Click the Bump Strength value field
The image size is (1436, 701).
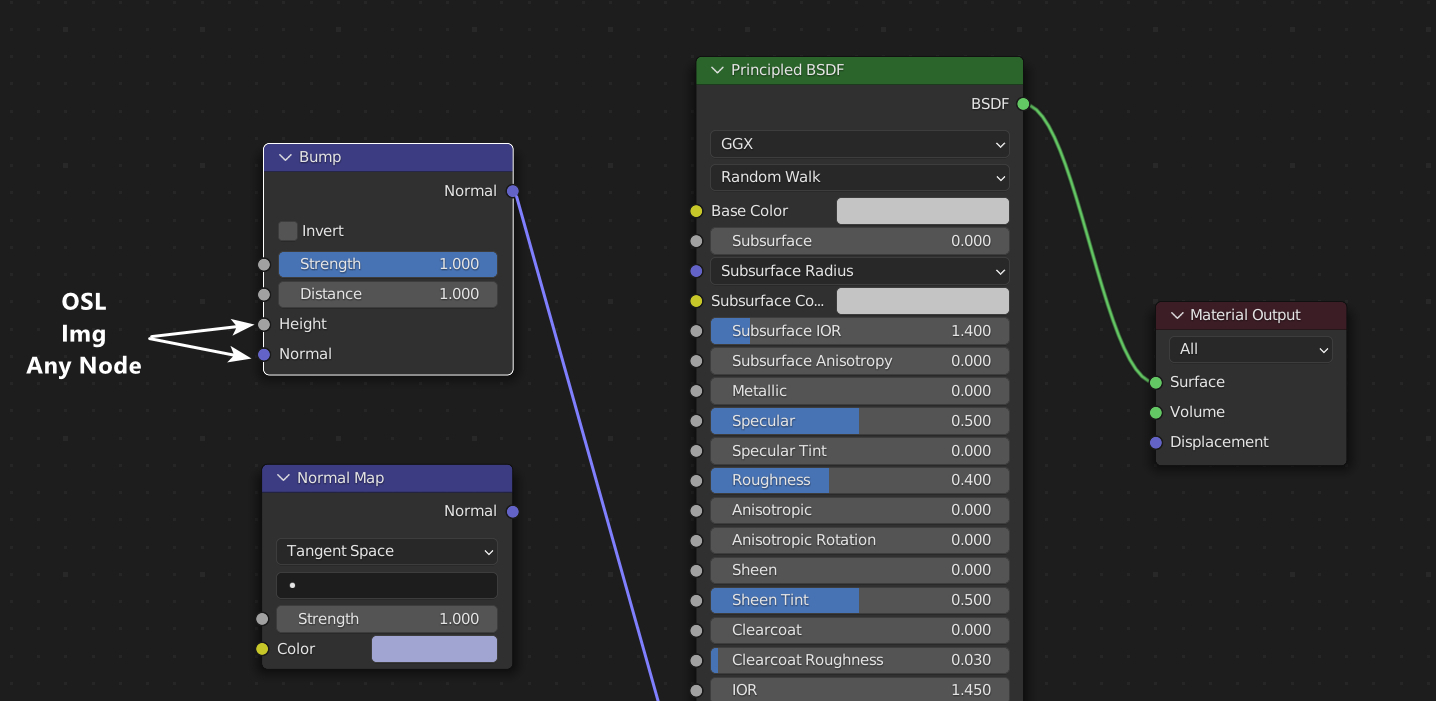387,264
